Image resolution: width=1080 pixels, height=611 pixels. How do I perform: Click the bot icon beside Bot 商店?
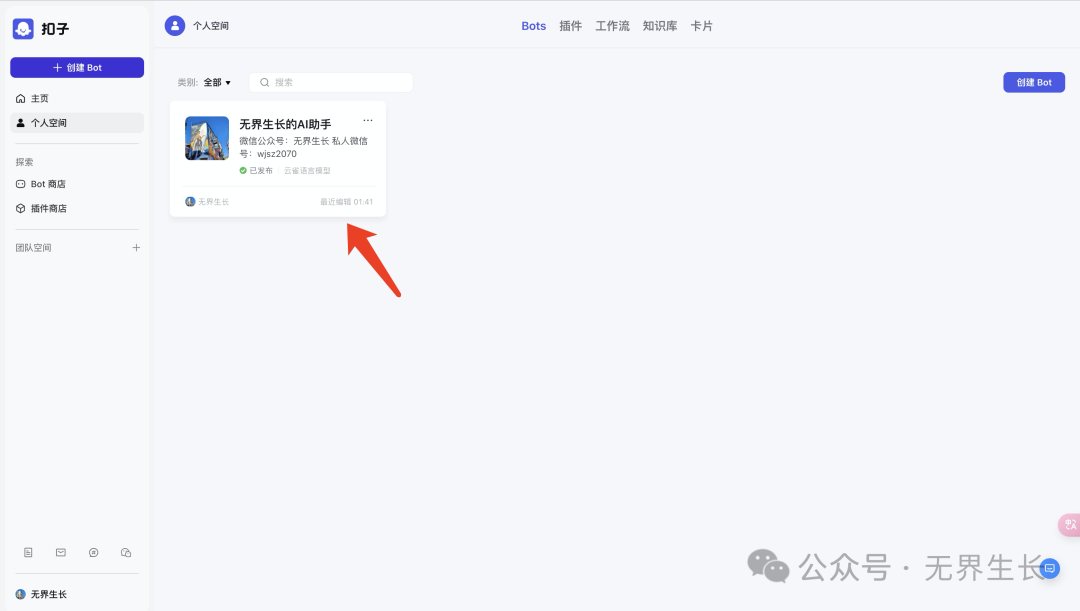click(21, 184)
